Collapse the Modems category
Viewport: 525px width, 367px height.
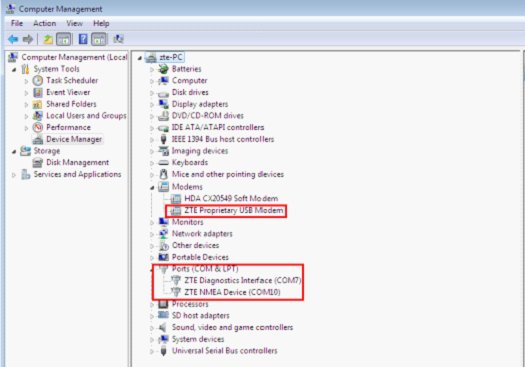pos(152,188)
